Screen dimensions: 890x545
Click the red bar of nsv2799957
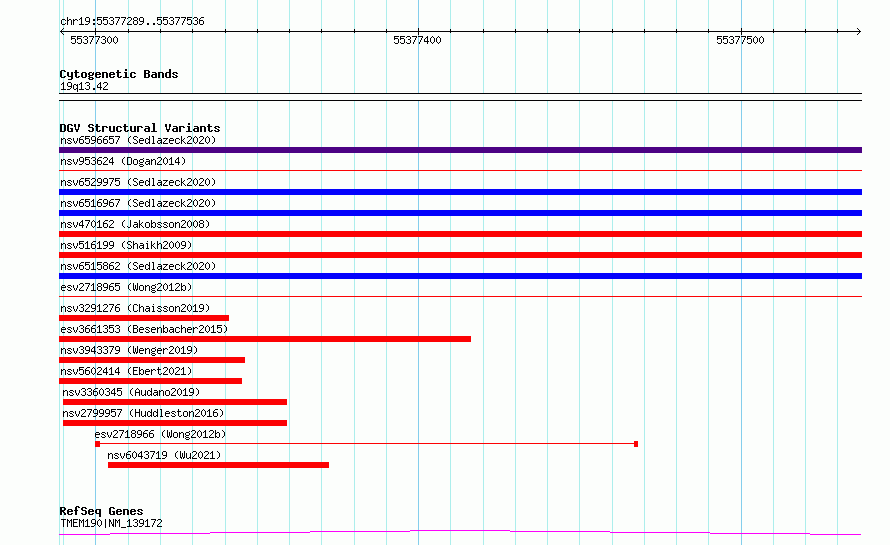point(175,423)
